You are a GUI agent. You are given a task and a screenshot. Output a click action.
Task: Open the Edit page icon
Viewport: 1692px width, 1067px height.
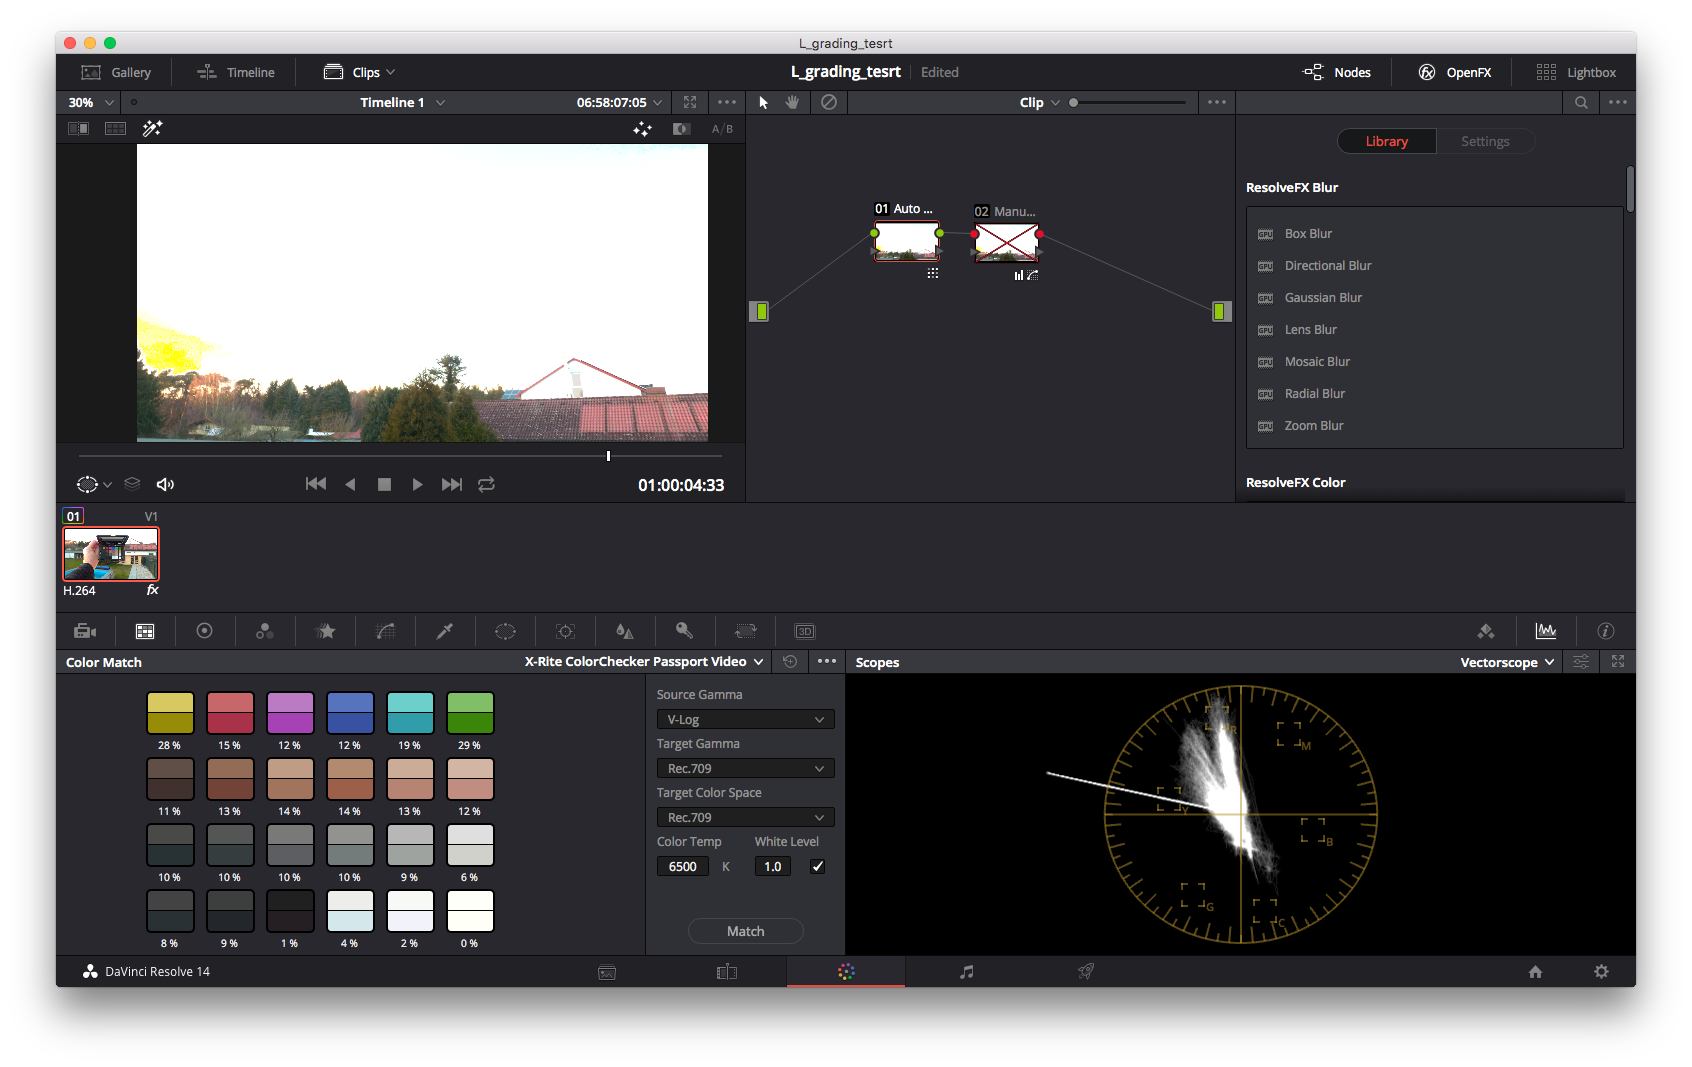click(727, 972)
